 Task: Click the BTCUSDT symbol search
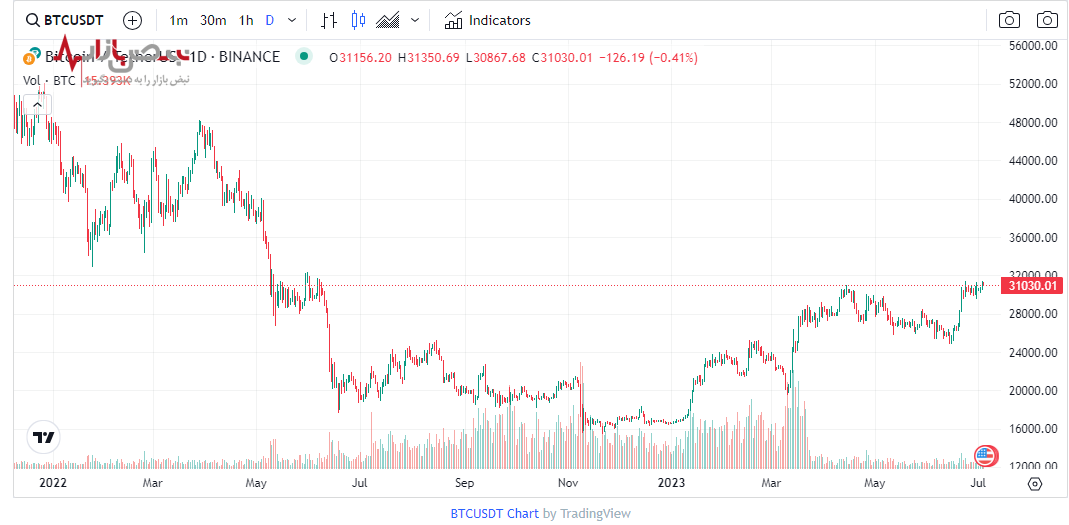[x=66, y=20]
